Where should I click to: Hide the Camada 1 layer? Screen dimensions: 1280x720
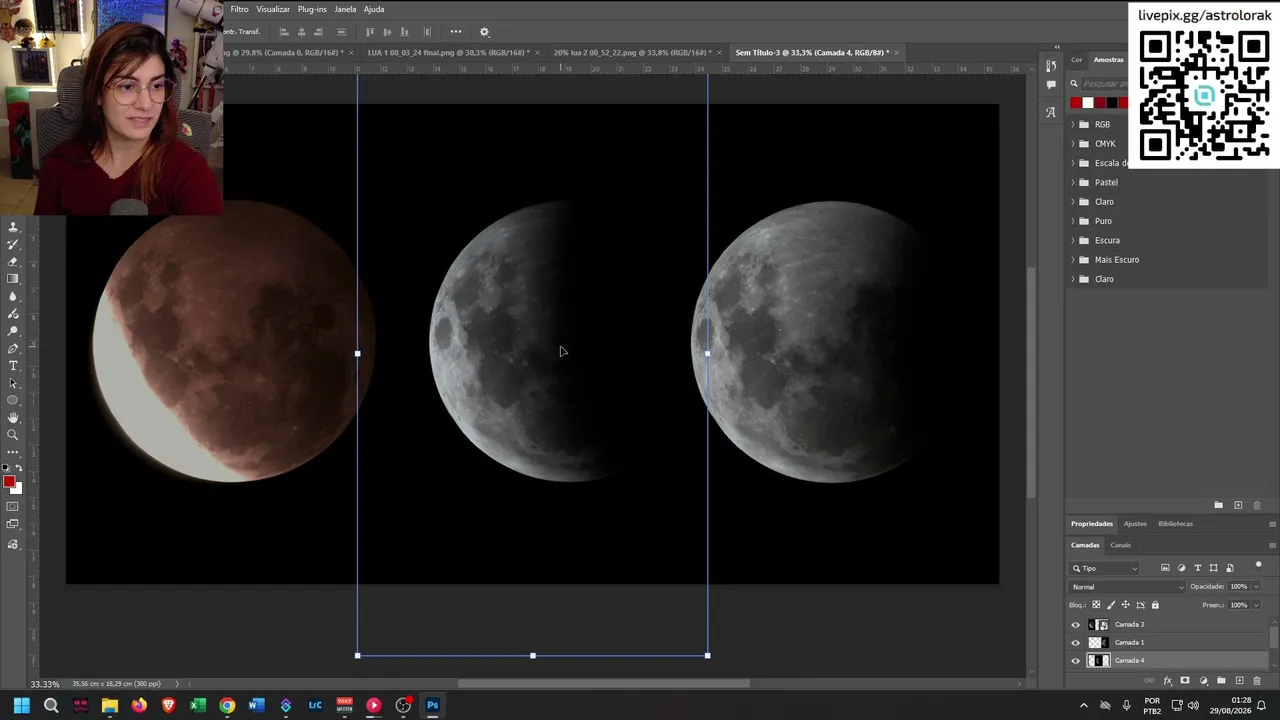pyautogui.click(x=1076, y=643)
